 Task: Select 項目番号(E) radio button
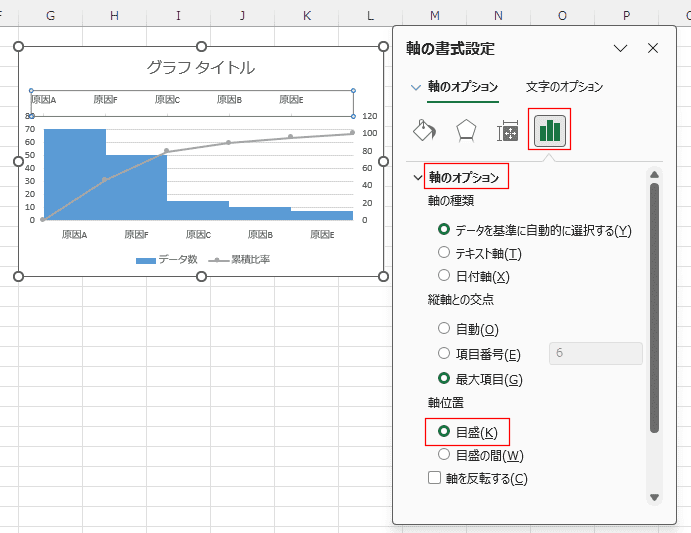(x=444, y=353)
